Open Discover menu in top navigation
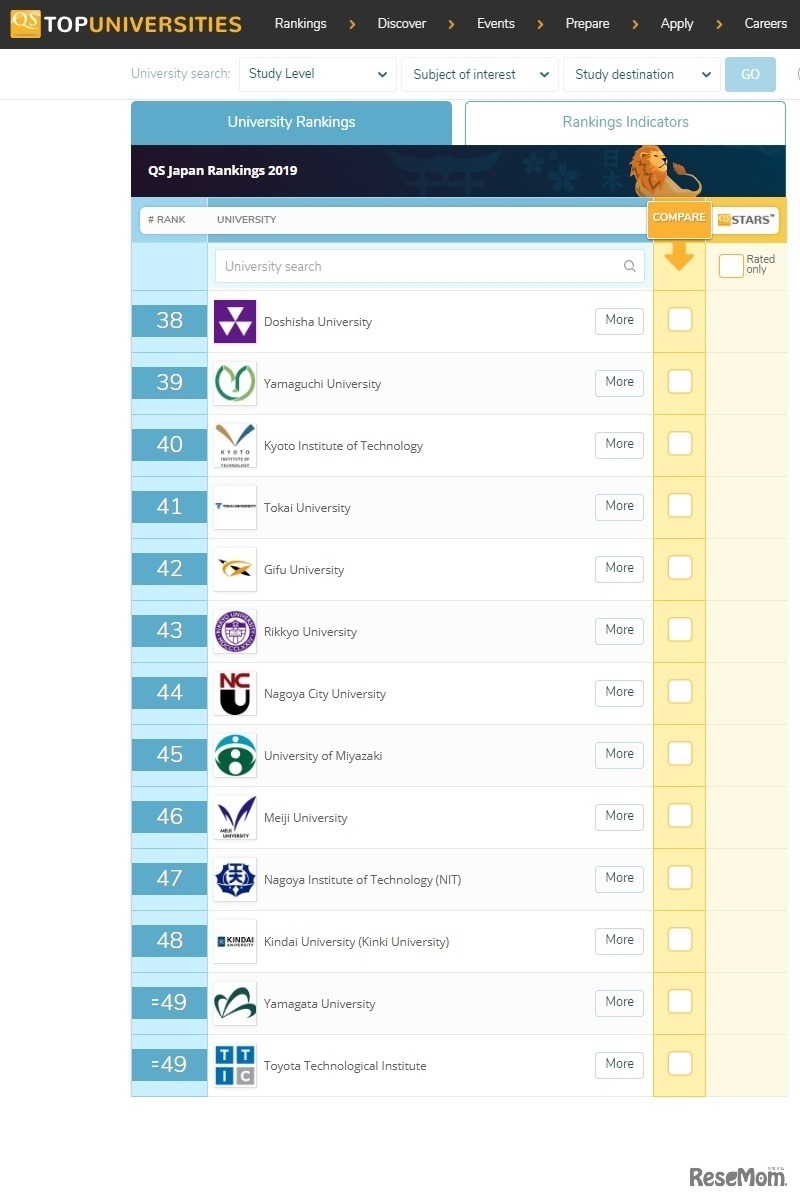The image size is (800, 1200). (x=402, y=23)
